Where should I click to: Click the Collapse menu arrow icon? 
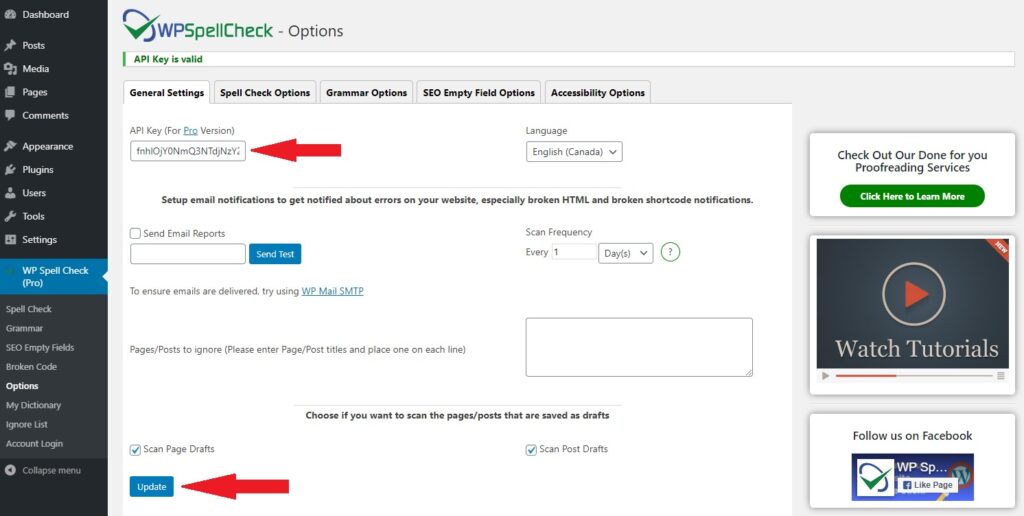[x=10, y=470]
